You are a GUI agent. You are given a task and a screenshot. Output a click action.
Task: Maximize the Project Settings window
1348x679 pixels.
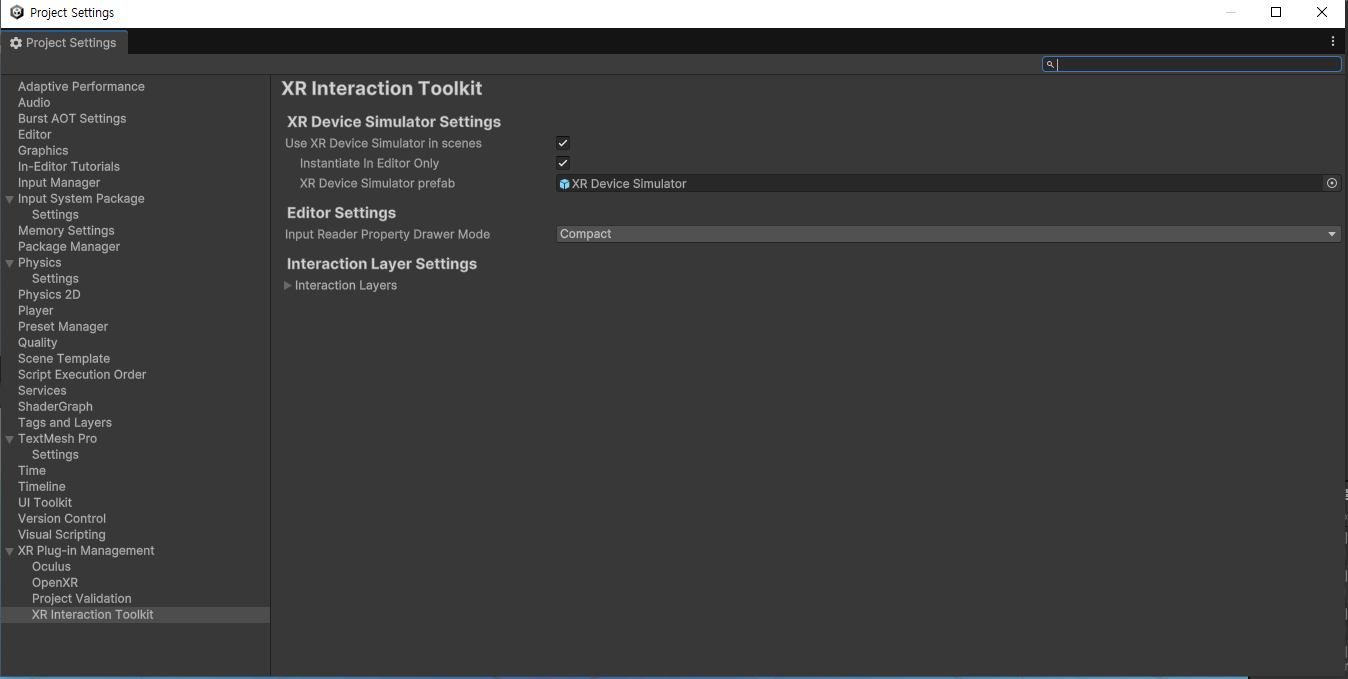click(x=1276, y=13)
